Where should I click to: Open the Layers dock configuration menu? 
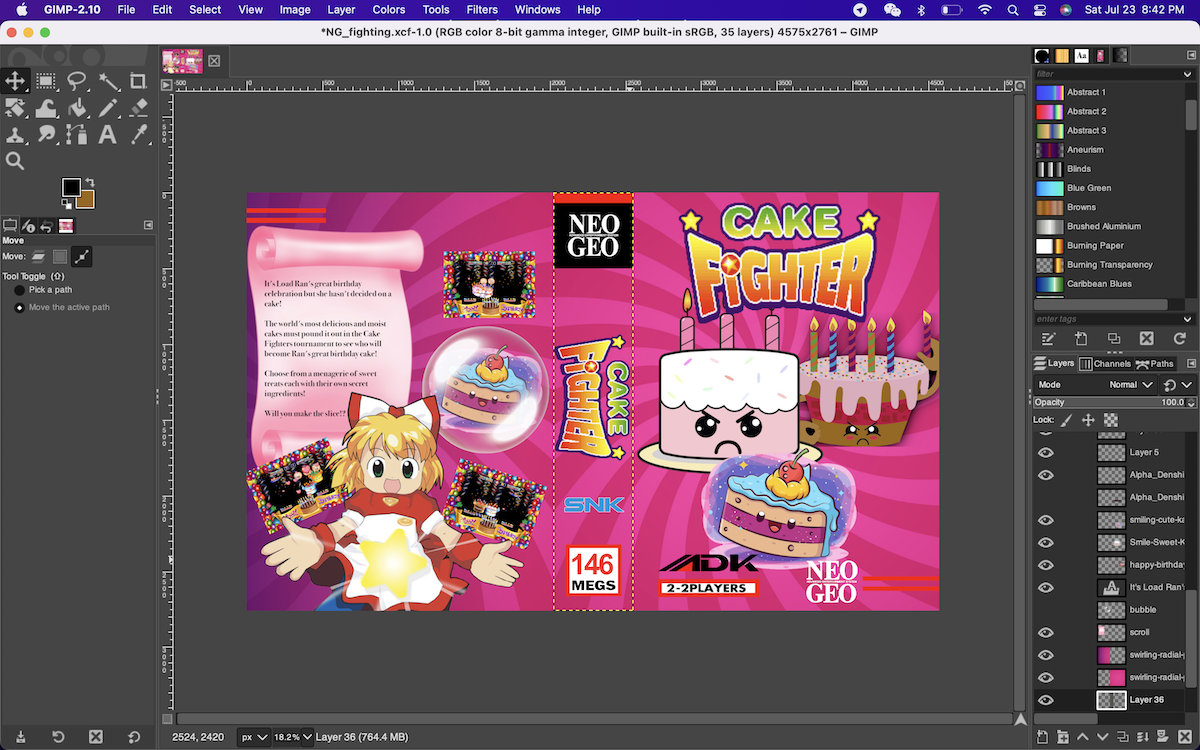[1190, 364]
